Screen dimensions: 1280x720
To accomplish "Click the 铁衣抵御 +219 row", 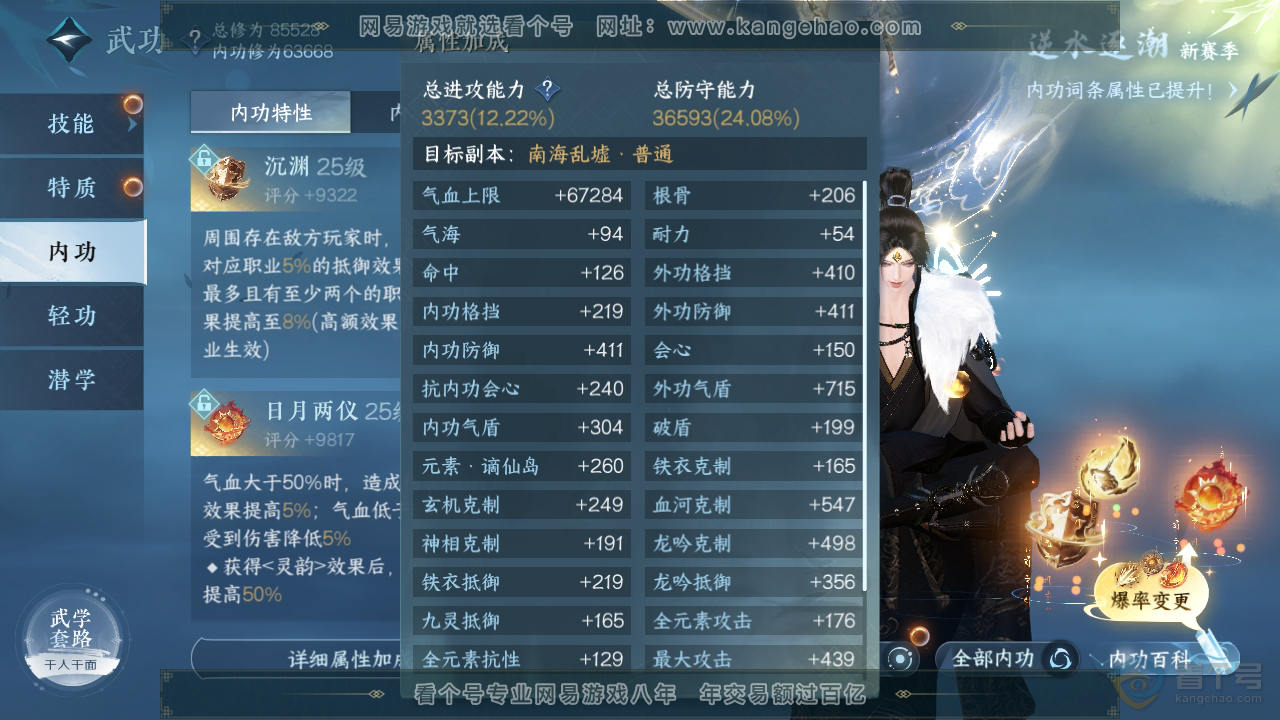I will 522,582.
